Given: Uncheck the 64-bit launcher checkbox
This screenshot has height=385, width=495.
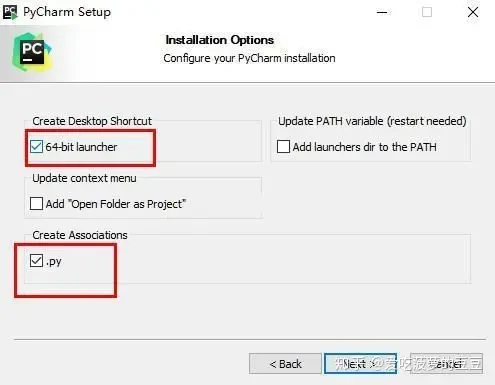Looking at the screenshot, I should pos(36,147).
